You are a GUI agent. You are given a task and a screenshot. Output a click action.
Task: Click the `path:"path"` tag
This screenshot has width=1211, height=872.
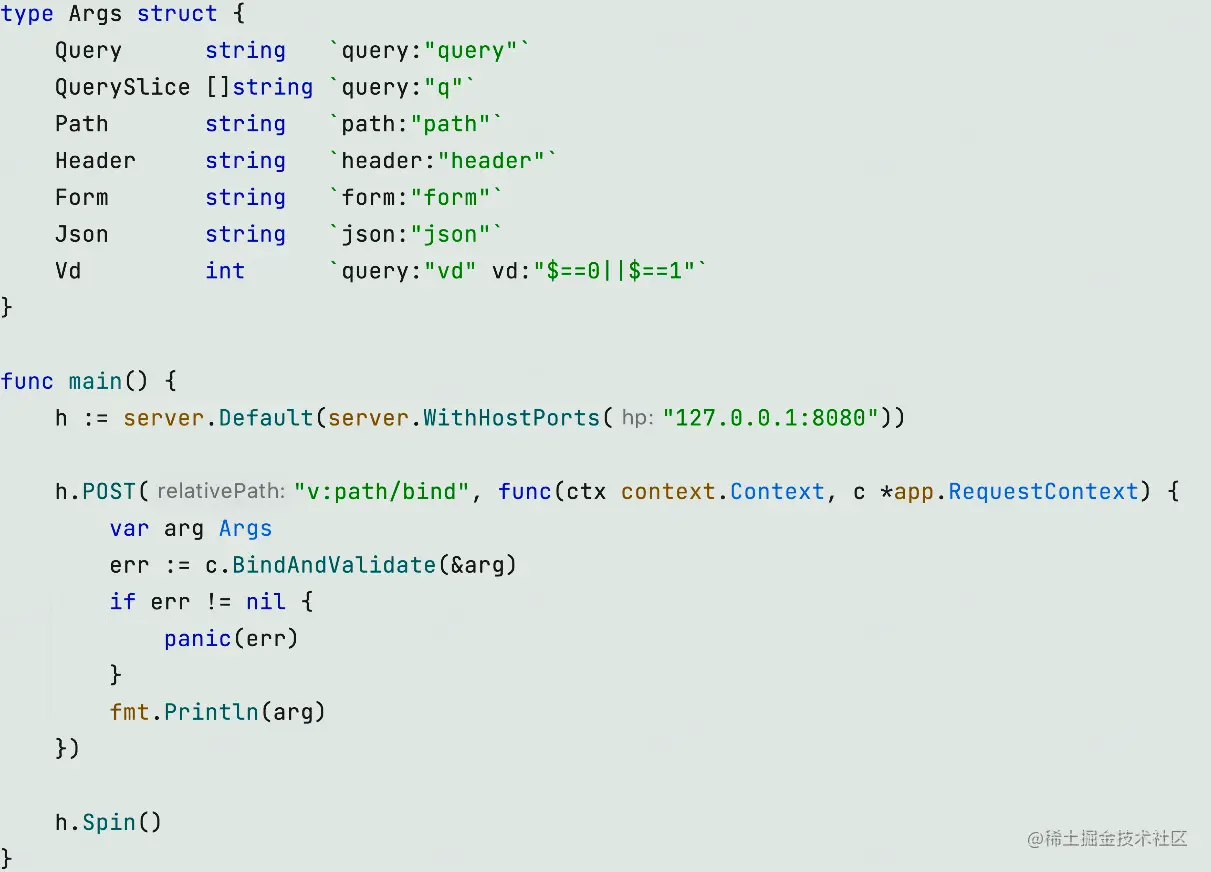[x=416, y=124]
